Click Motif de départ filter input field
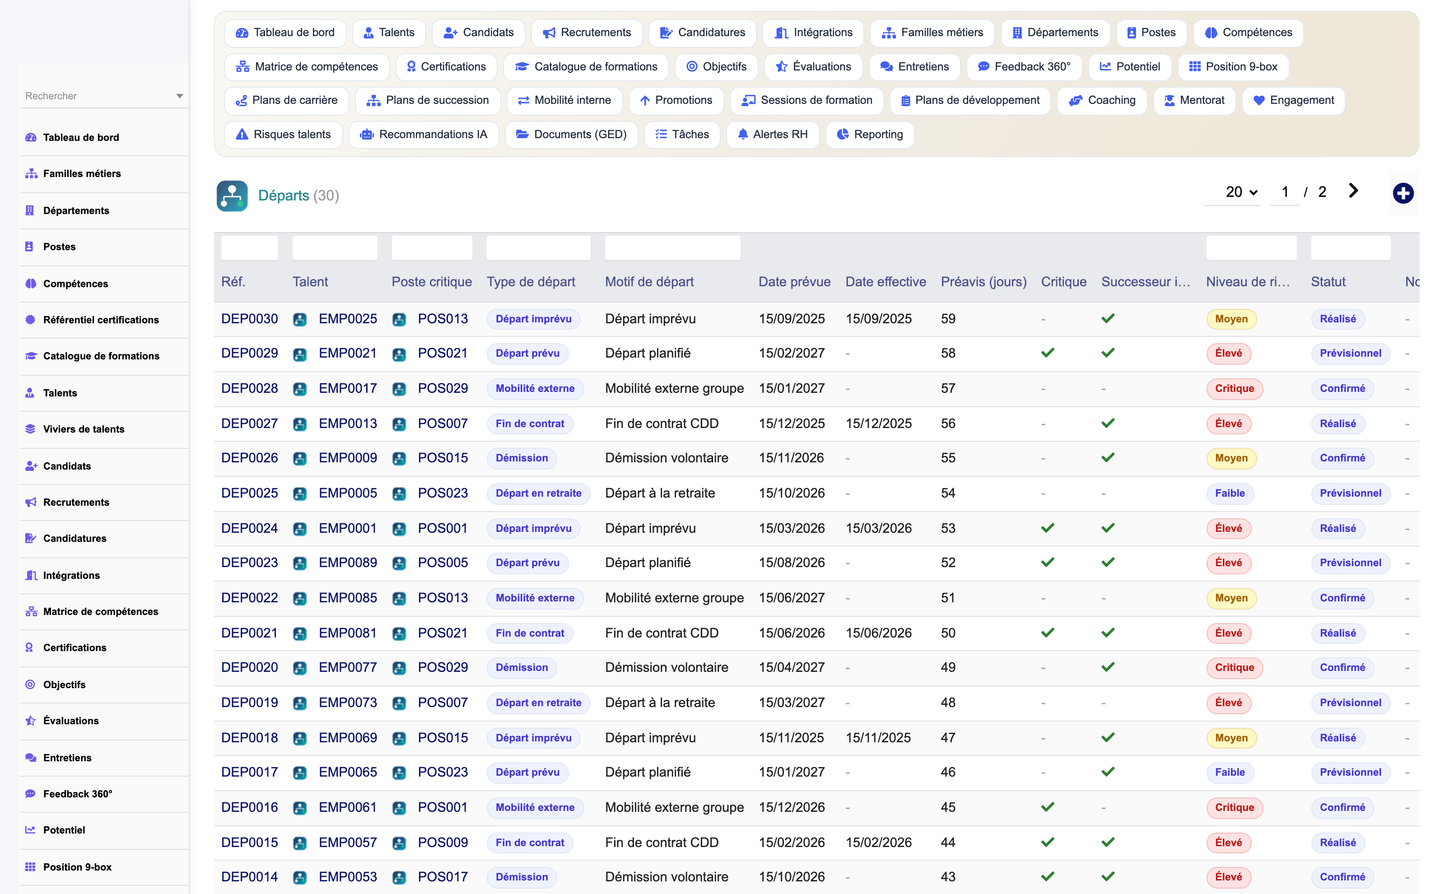Viewport: 1445px width, 894px height. [x=673, y=248]
